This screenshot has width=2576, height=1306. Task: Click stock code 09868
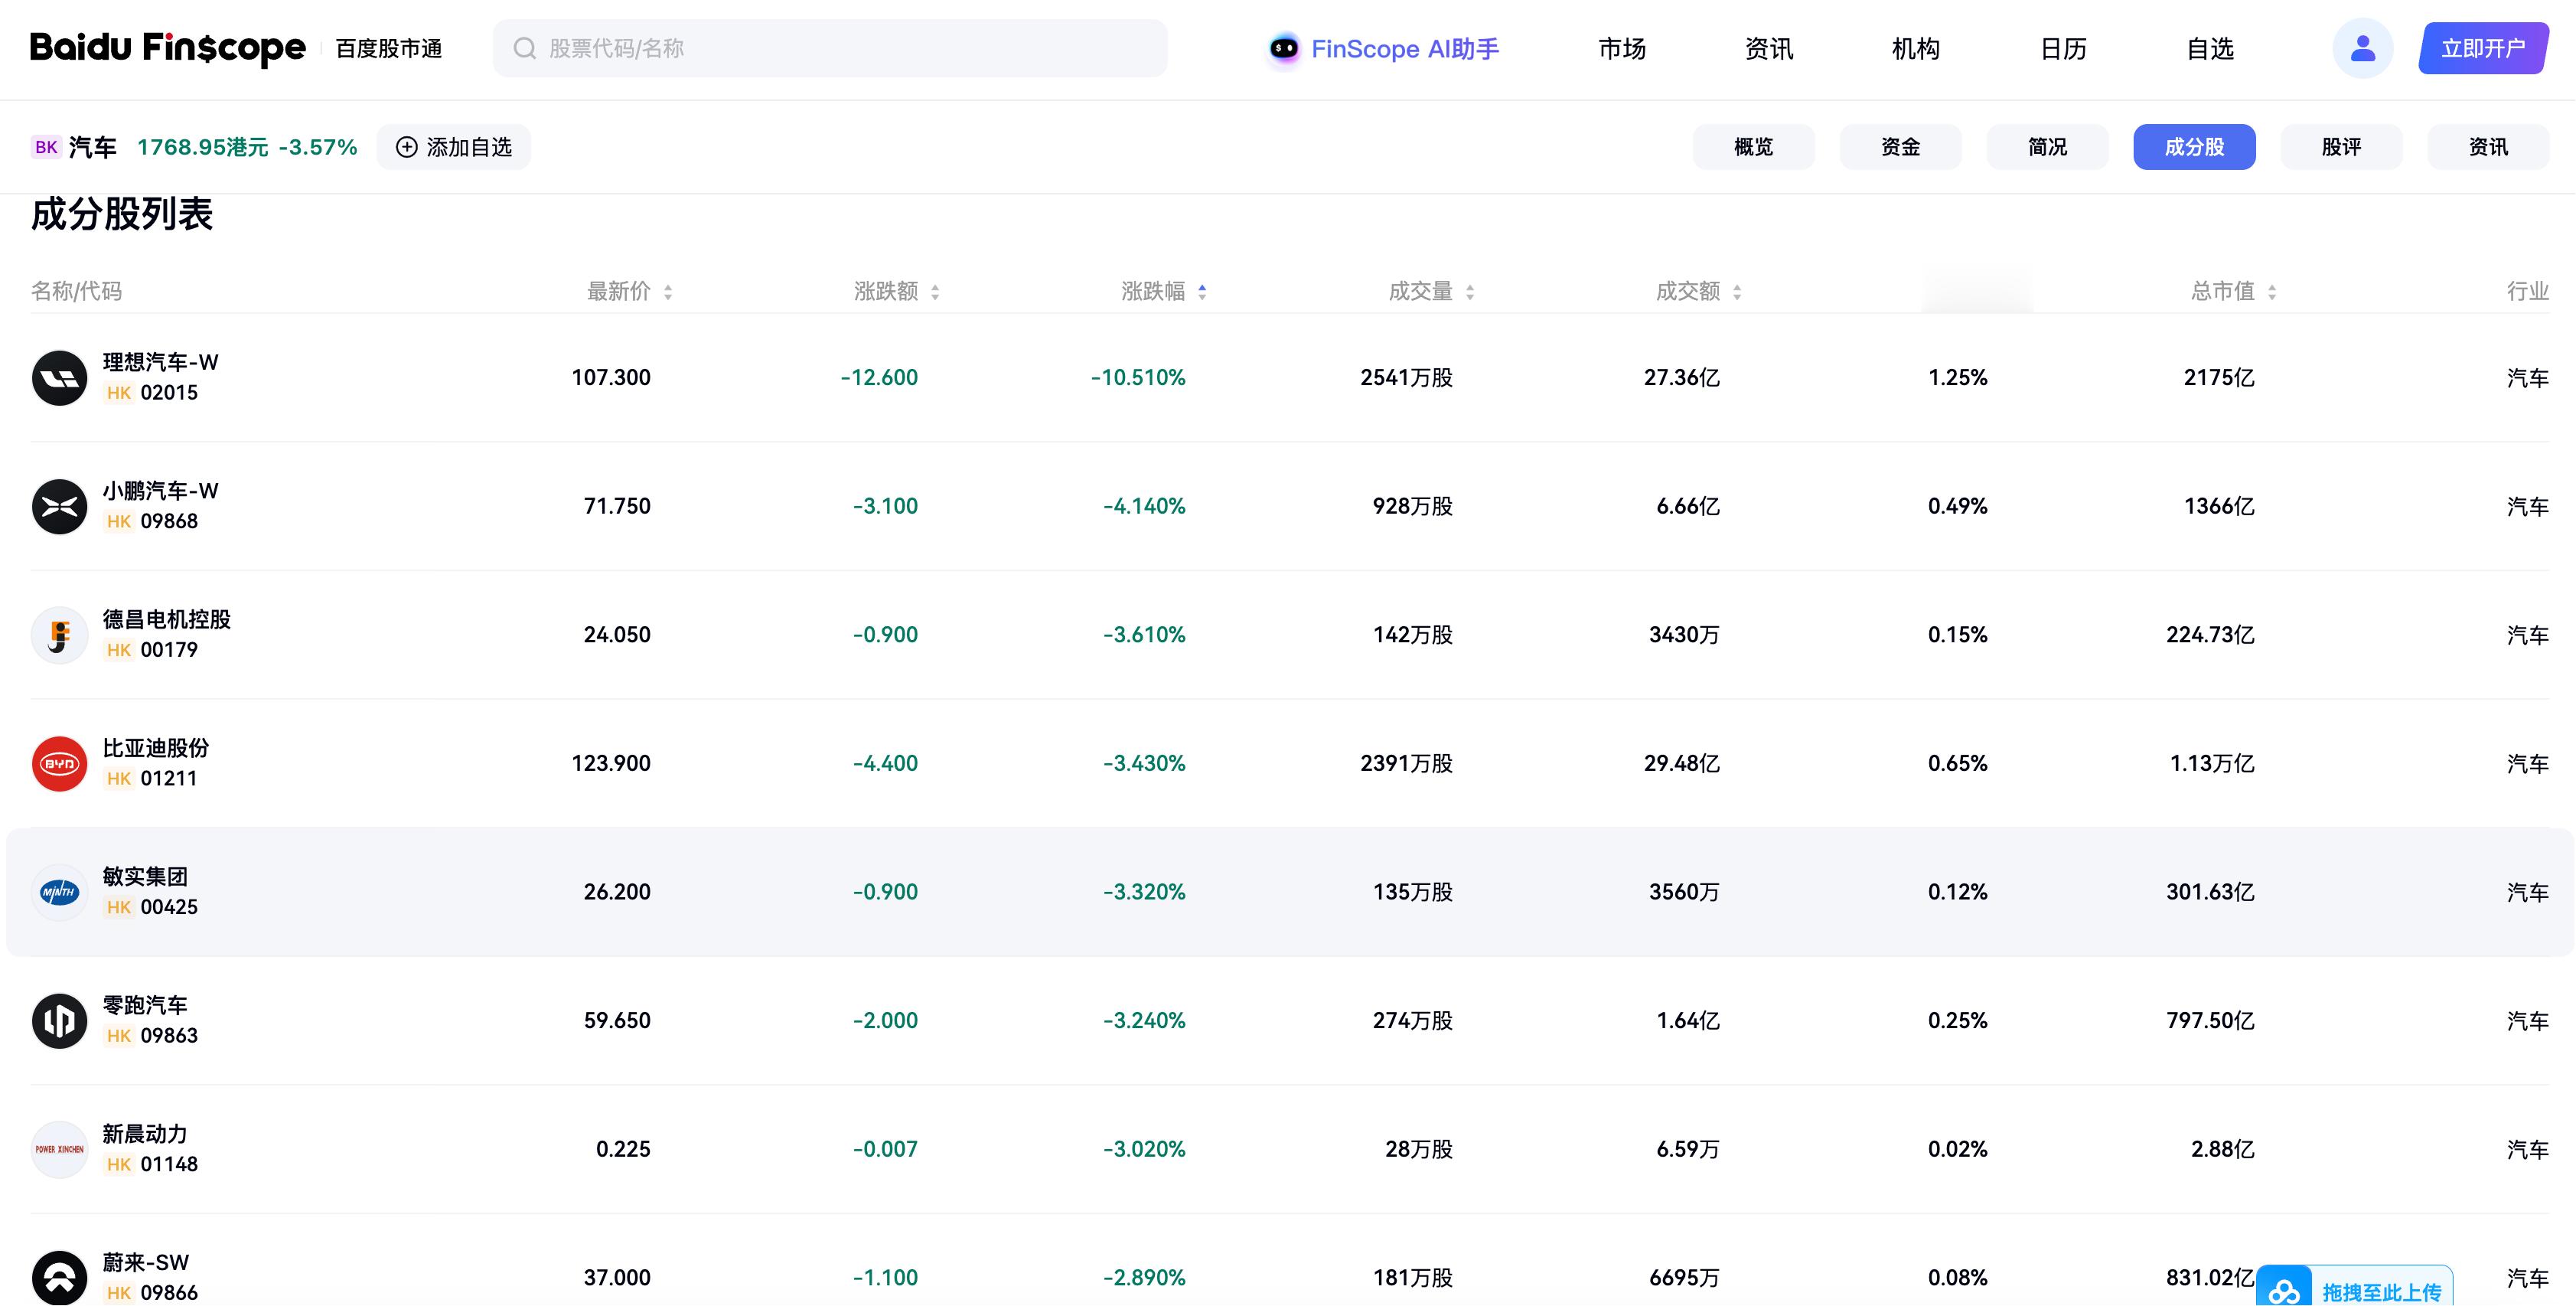pyautogui.click(x=169, y=521)
